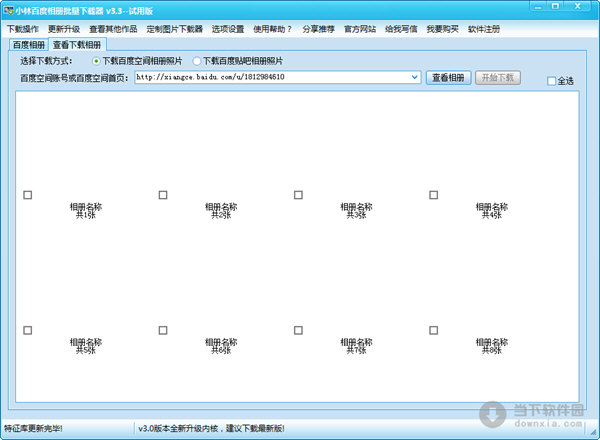Open the 定制图片下载器 menu
Viewport: 600px width, 440px height.
(174, 29)
